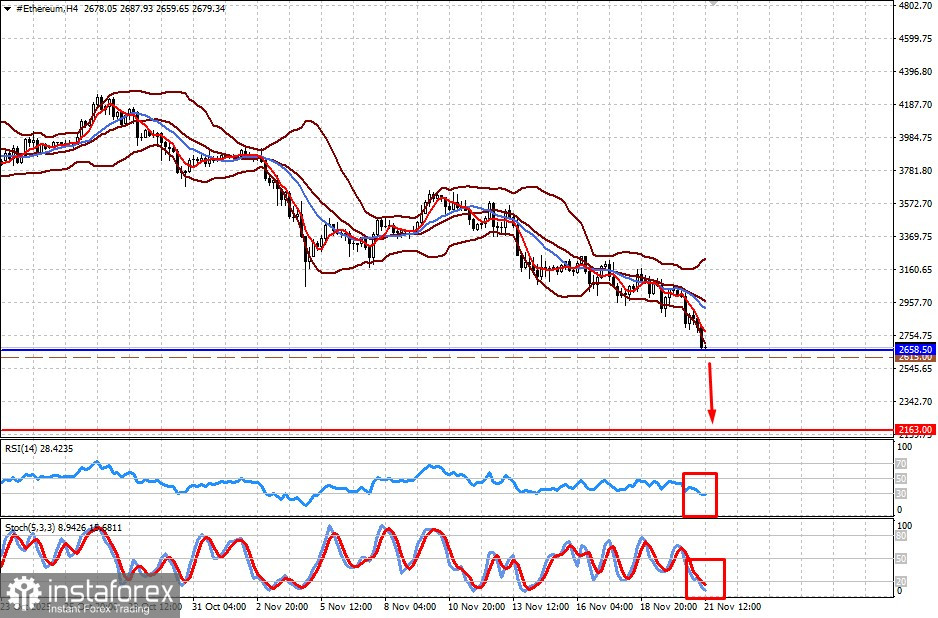The width and height of the screenshot is (938, 618).
Task: Click the 4187.70 price scale label
Action: click(x=915, y=104)
